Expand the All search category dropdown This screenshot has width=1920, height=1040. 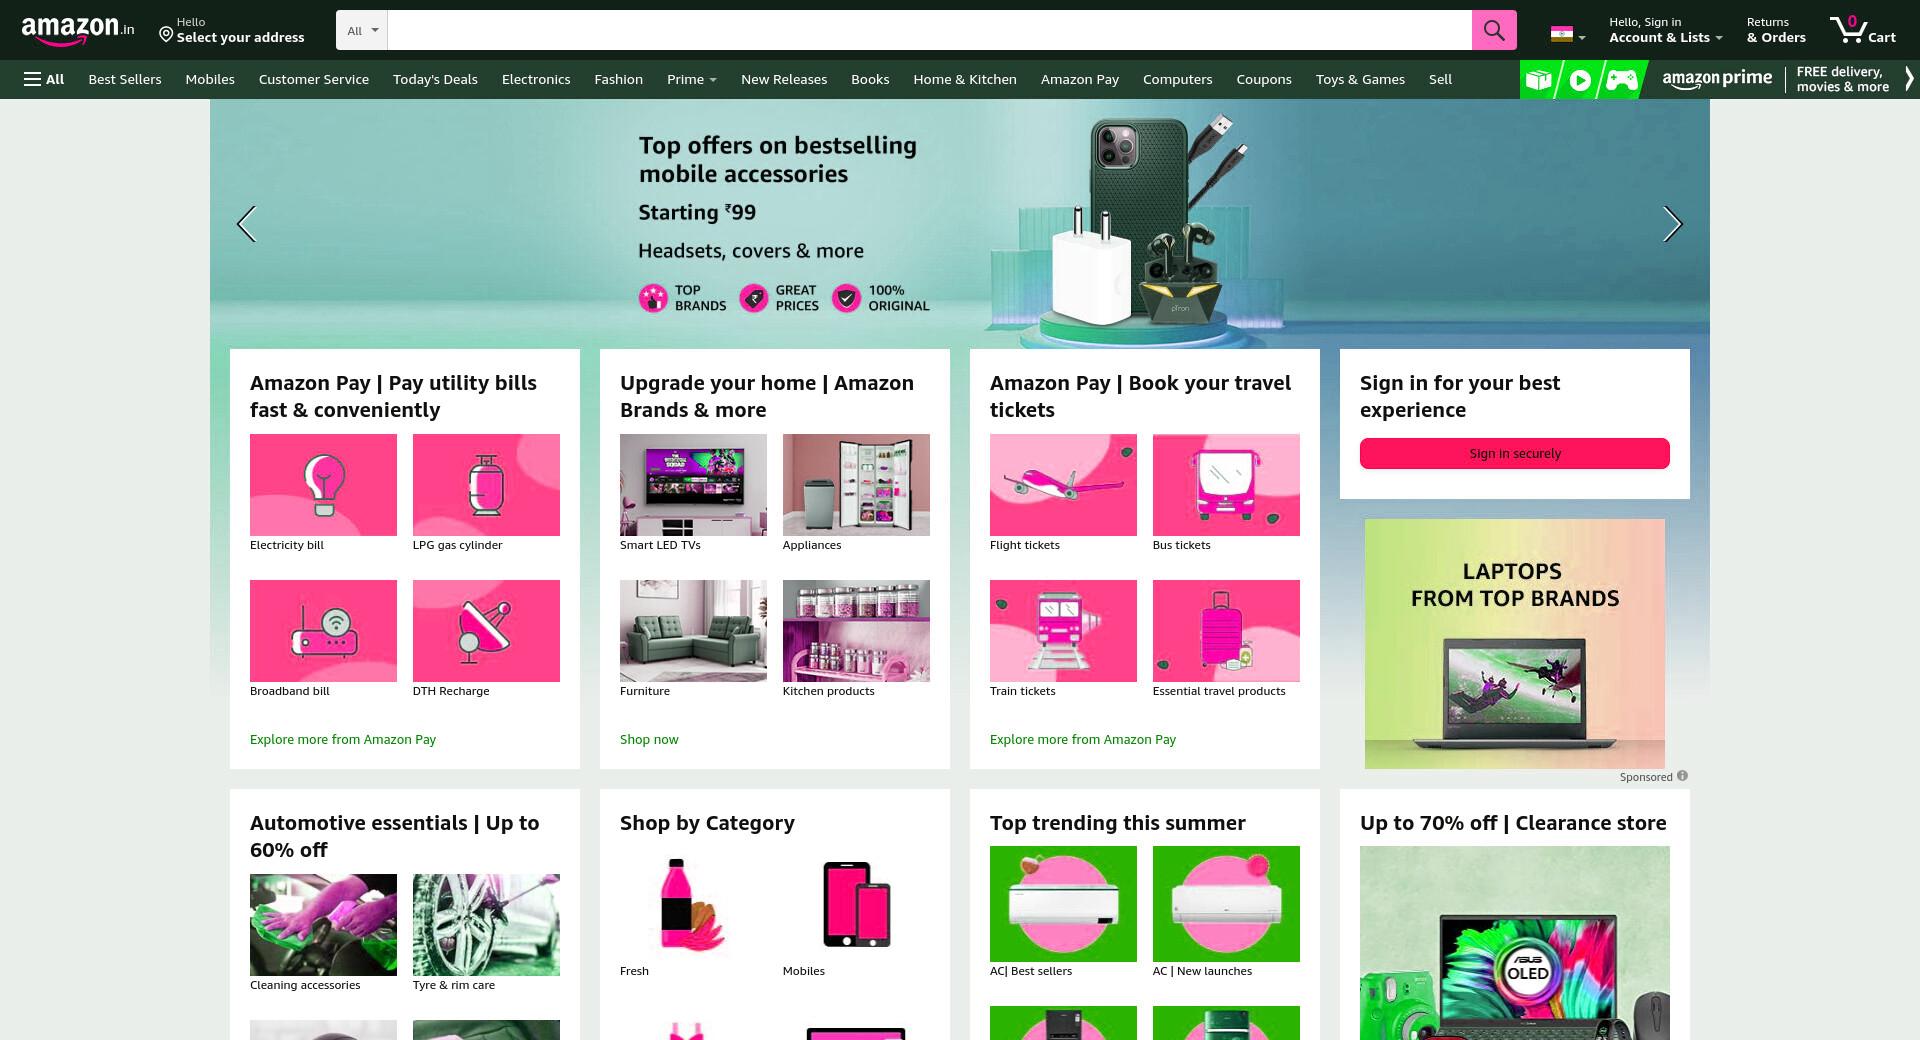coord(362,30)
